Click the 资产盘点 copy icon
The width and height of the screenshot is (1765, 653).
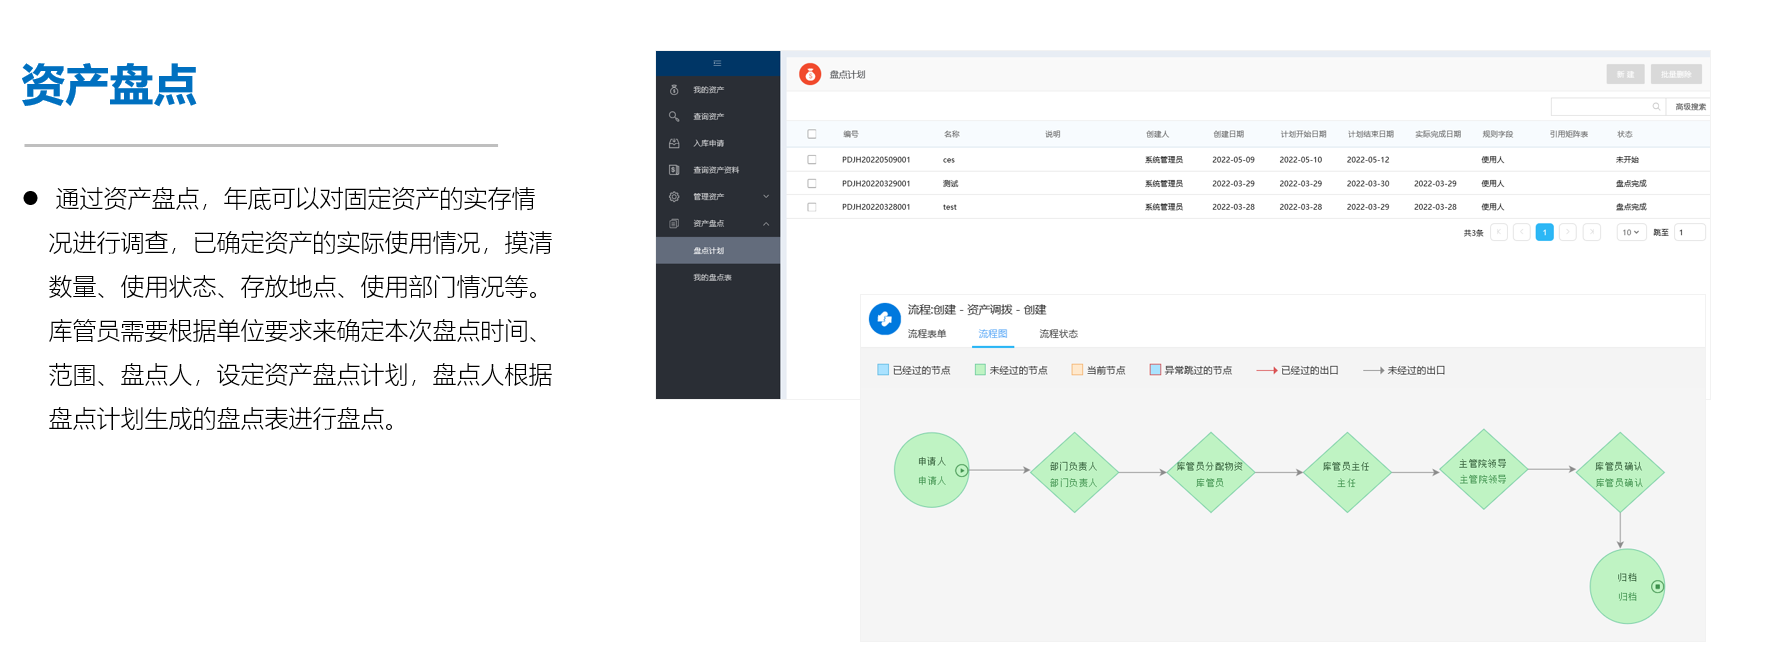pyautogui.click(x=674, y=223)
